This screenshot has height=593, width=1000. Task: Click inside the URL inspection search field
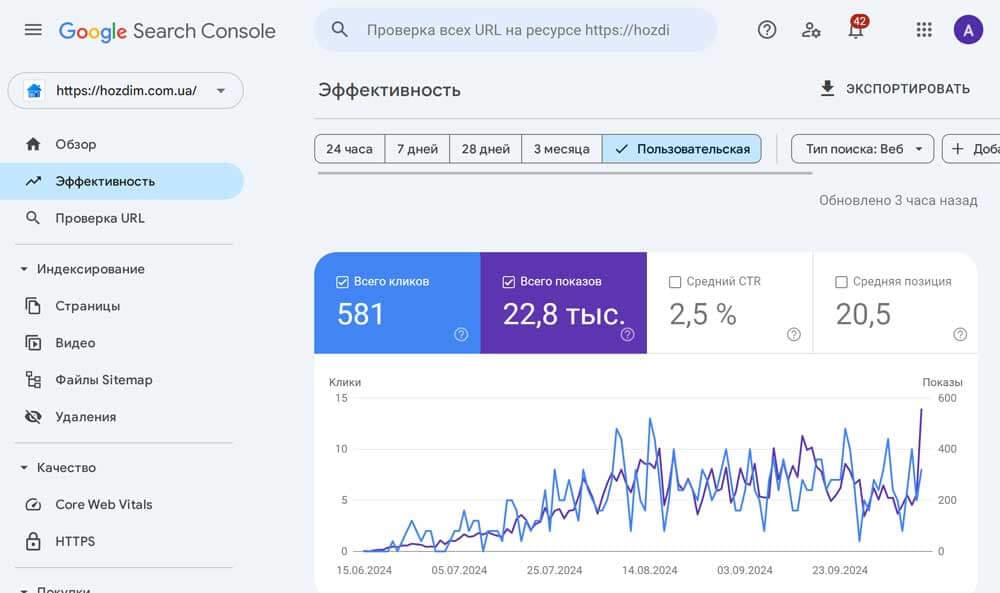pyautogui.click(x=515, y=30)
